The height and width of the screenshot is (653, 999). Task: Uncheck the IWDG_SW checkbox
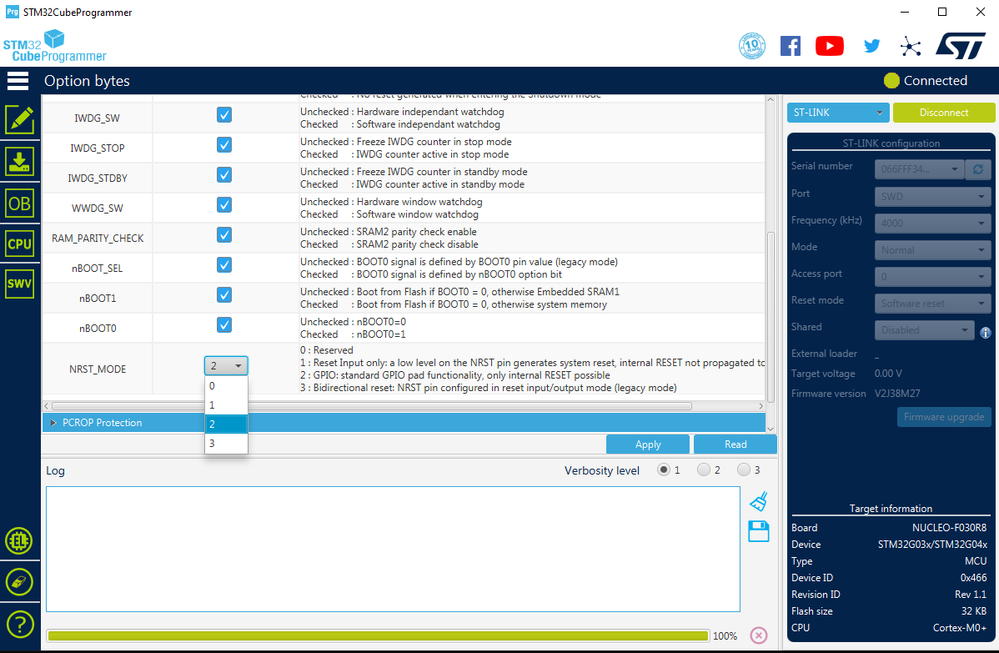coord(224,115)
